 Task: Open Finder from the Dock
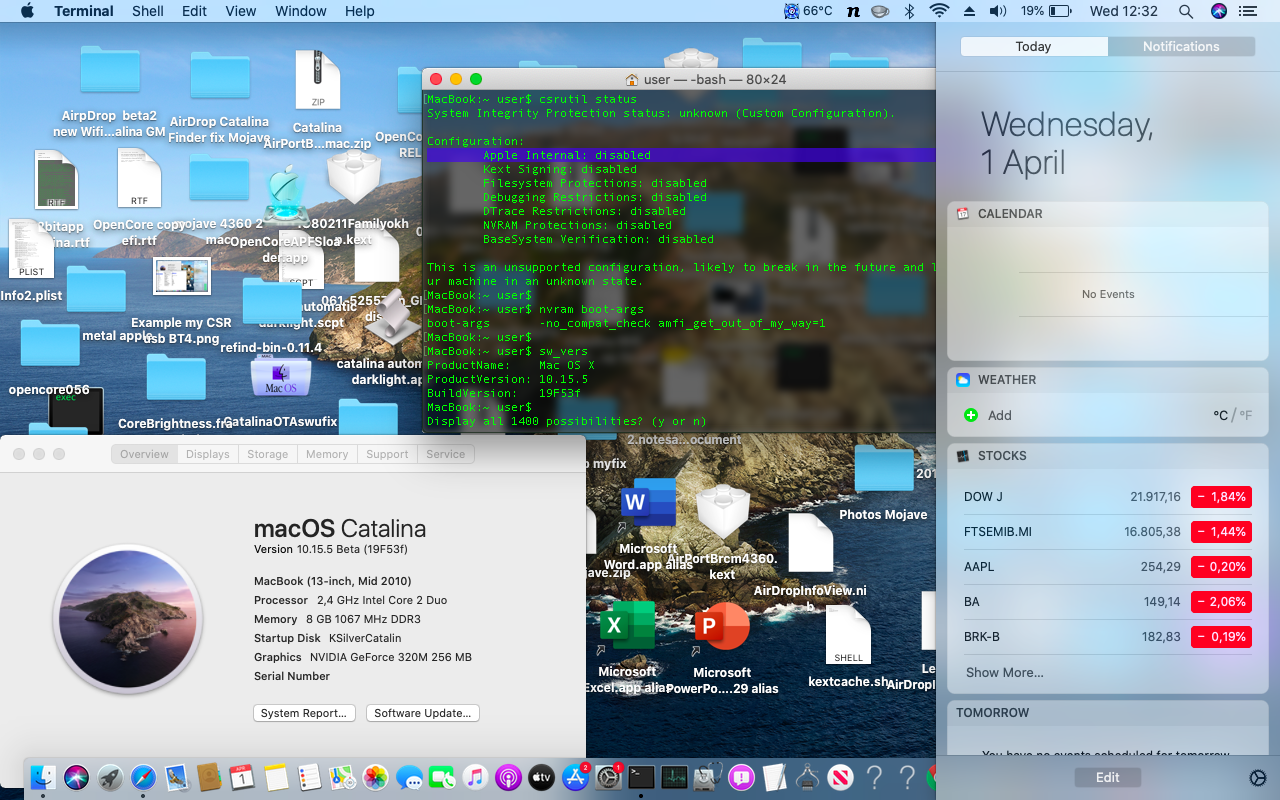pyautogui.click(x=43, y=777)
